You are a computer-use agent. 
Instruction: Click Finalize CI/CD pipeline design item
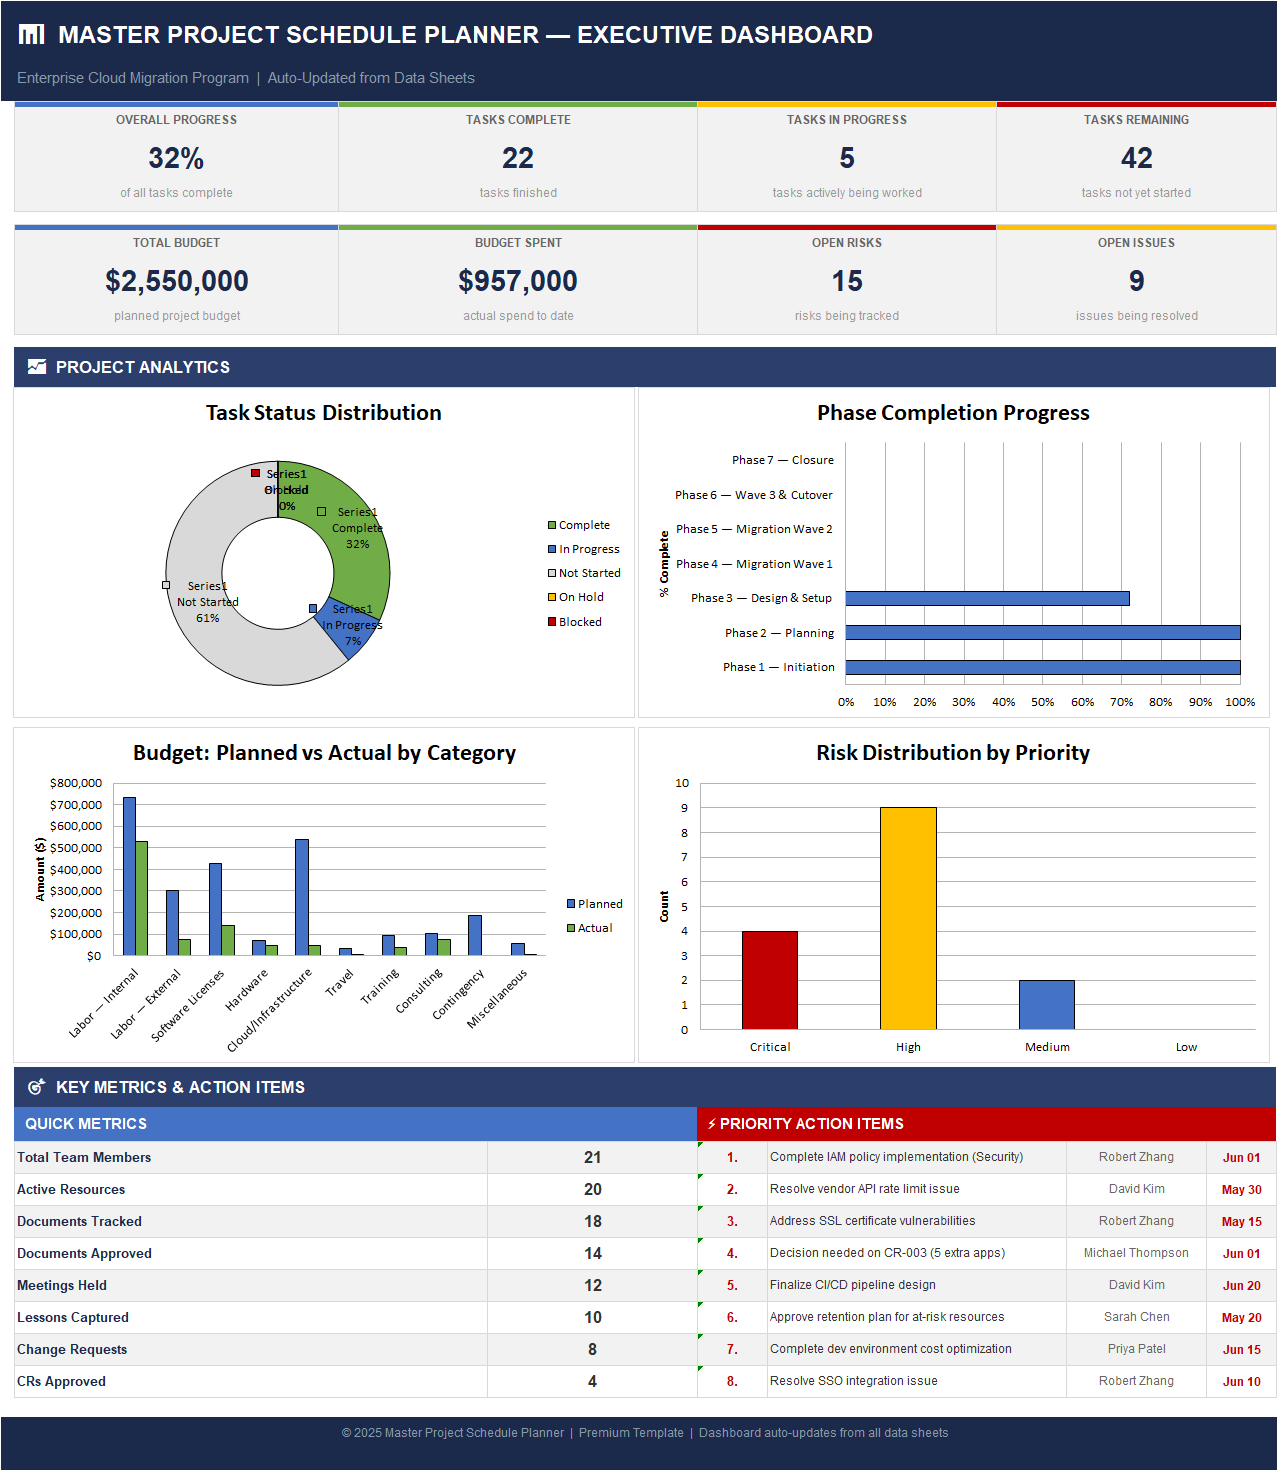click(x=853, y=1285)
